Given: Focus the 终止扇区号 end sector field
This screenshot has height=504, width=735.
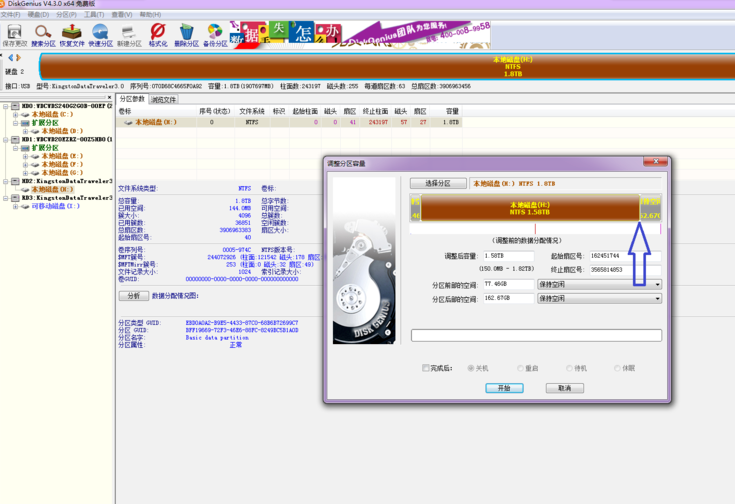Looking at the screenshot, I should coord(625,270).
